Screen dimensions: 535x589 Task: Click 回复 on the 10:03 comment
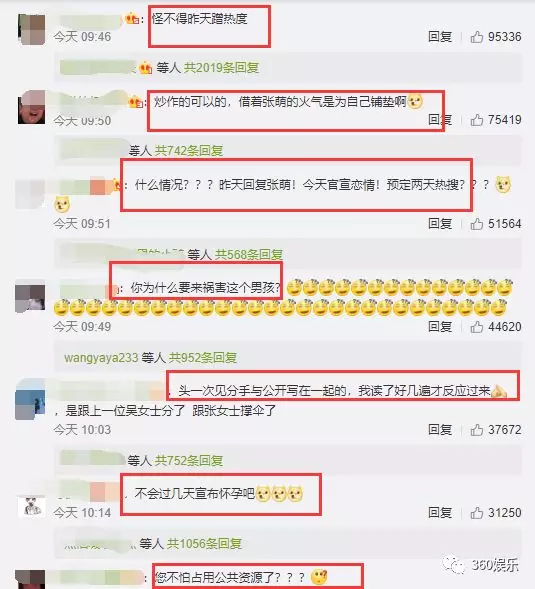(x=440, y=430)
